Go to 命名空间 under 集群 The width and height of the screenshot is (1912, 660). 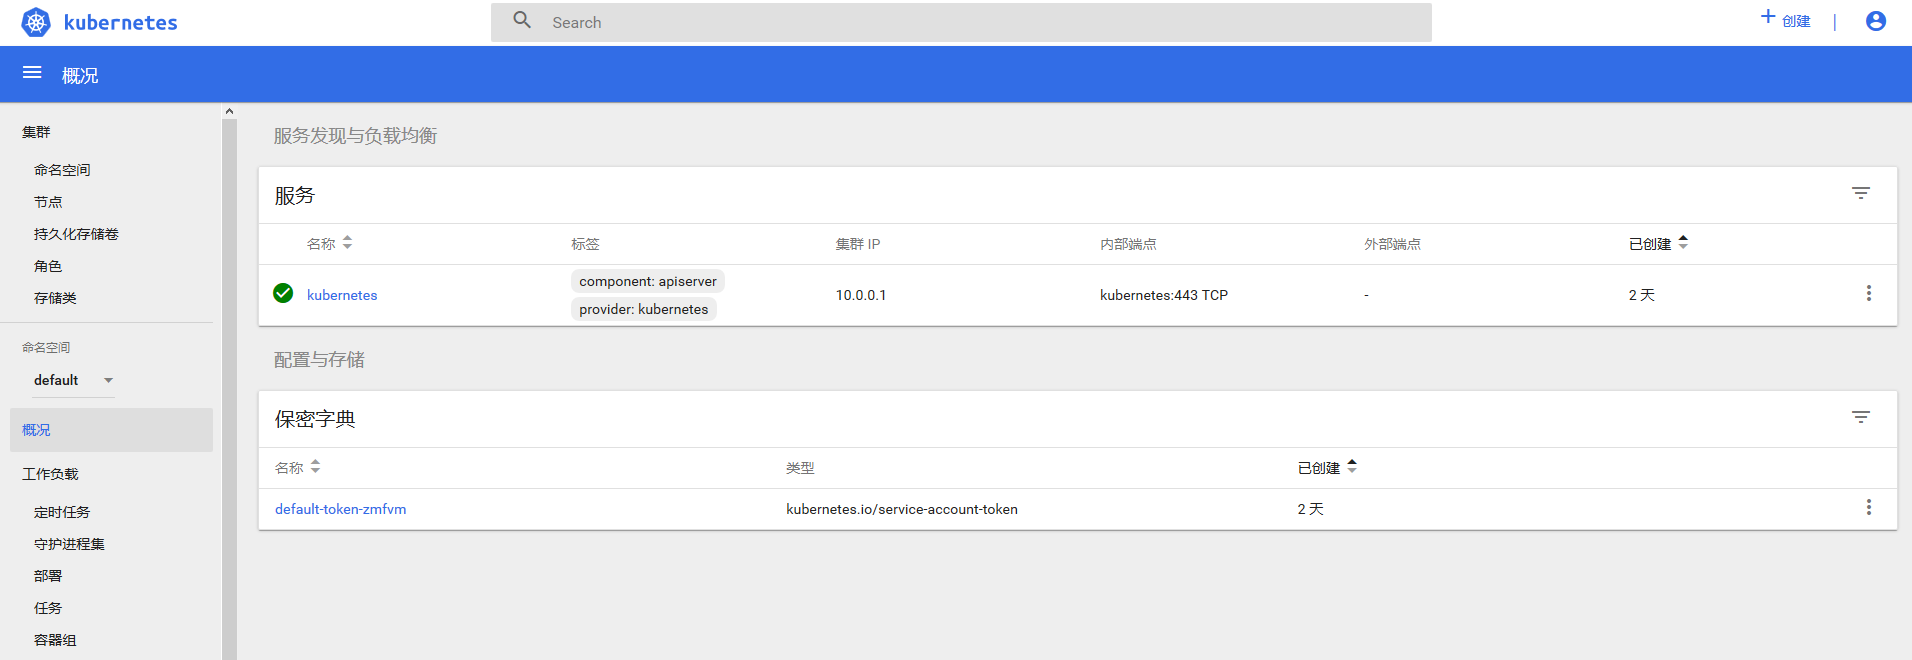coord(62,170)
